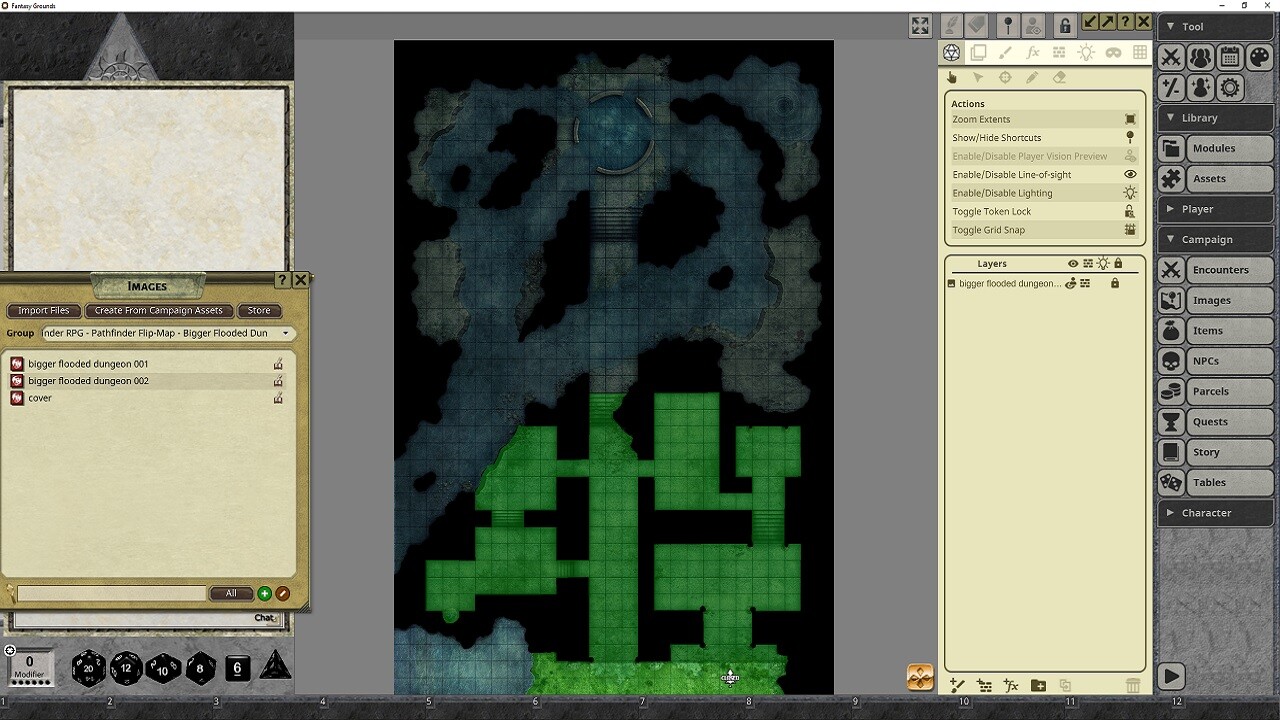Open the image effects fx panel

pyautogui.click(x=1032, y=52)
